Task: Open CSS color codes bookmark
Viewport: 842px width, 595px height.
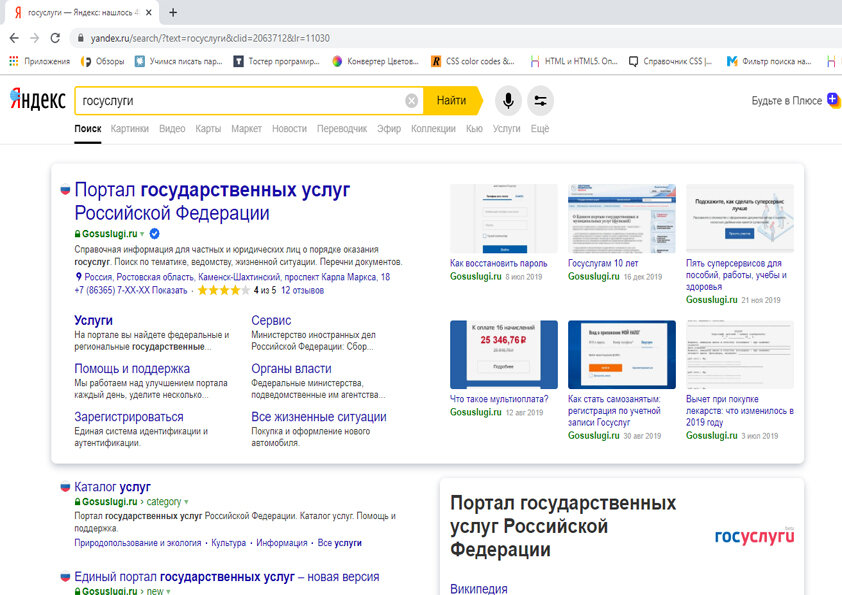Action: tap(473, 61)
